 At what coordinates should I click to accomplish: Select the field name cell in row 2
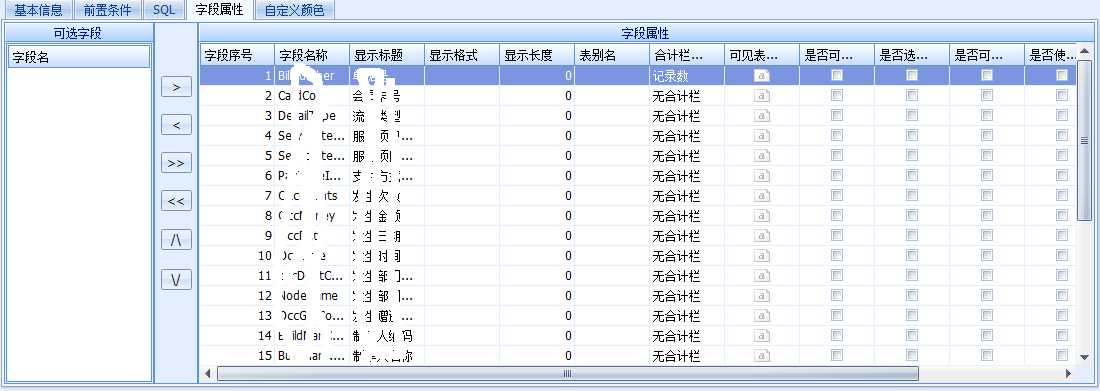(x=311, y=95)
